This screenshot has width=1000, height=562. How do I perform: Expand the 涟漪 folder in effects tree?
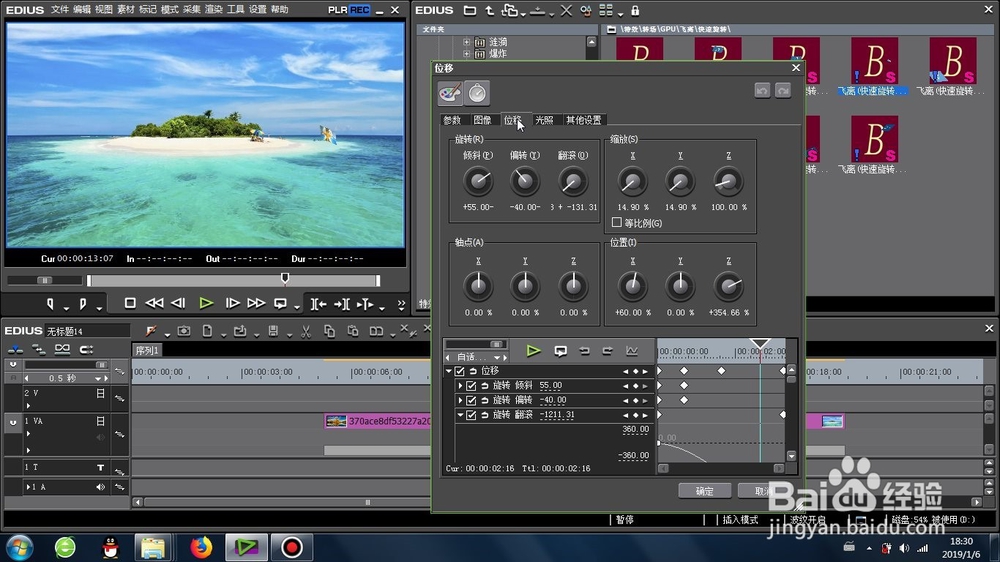466,42
